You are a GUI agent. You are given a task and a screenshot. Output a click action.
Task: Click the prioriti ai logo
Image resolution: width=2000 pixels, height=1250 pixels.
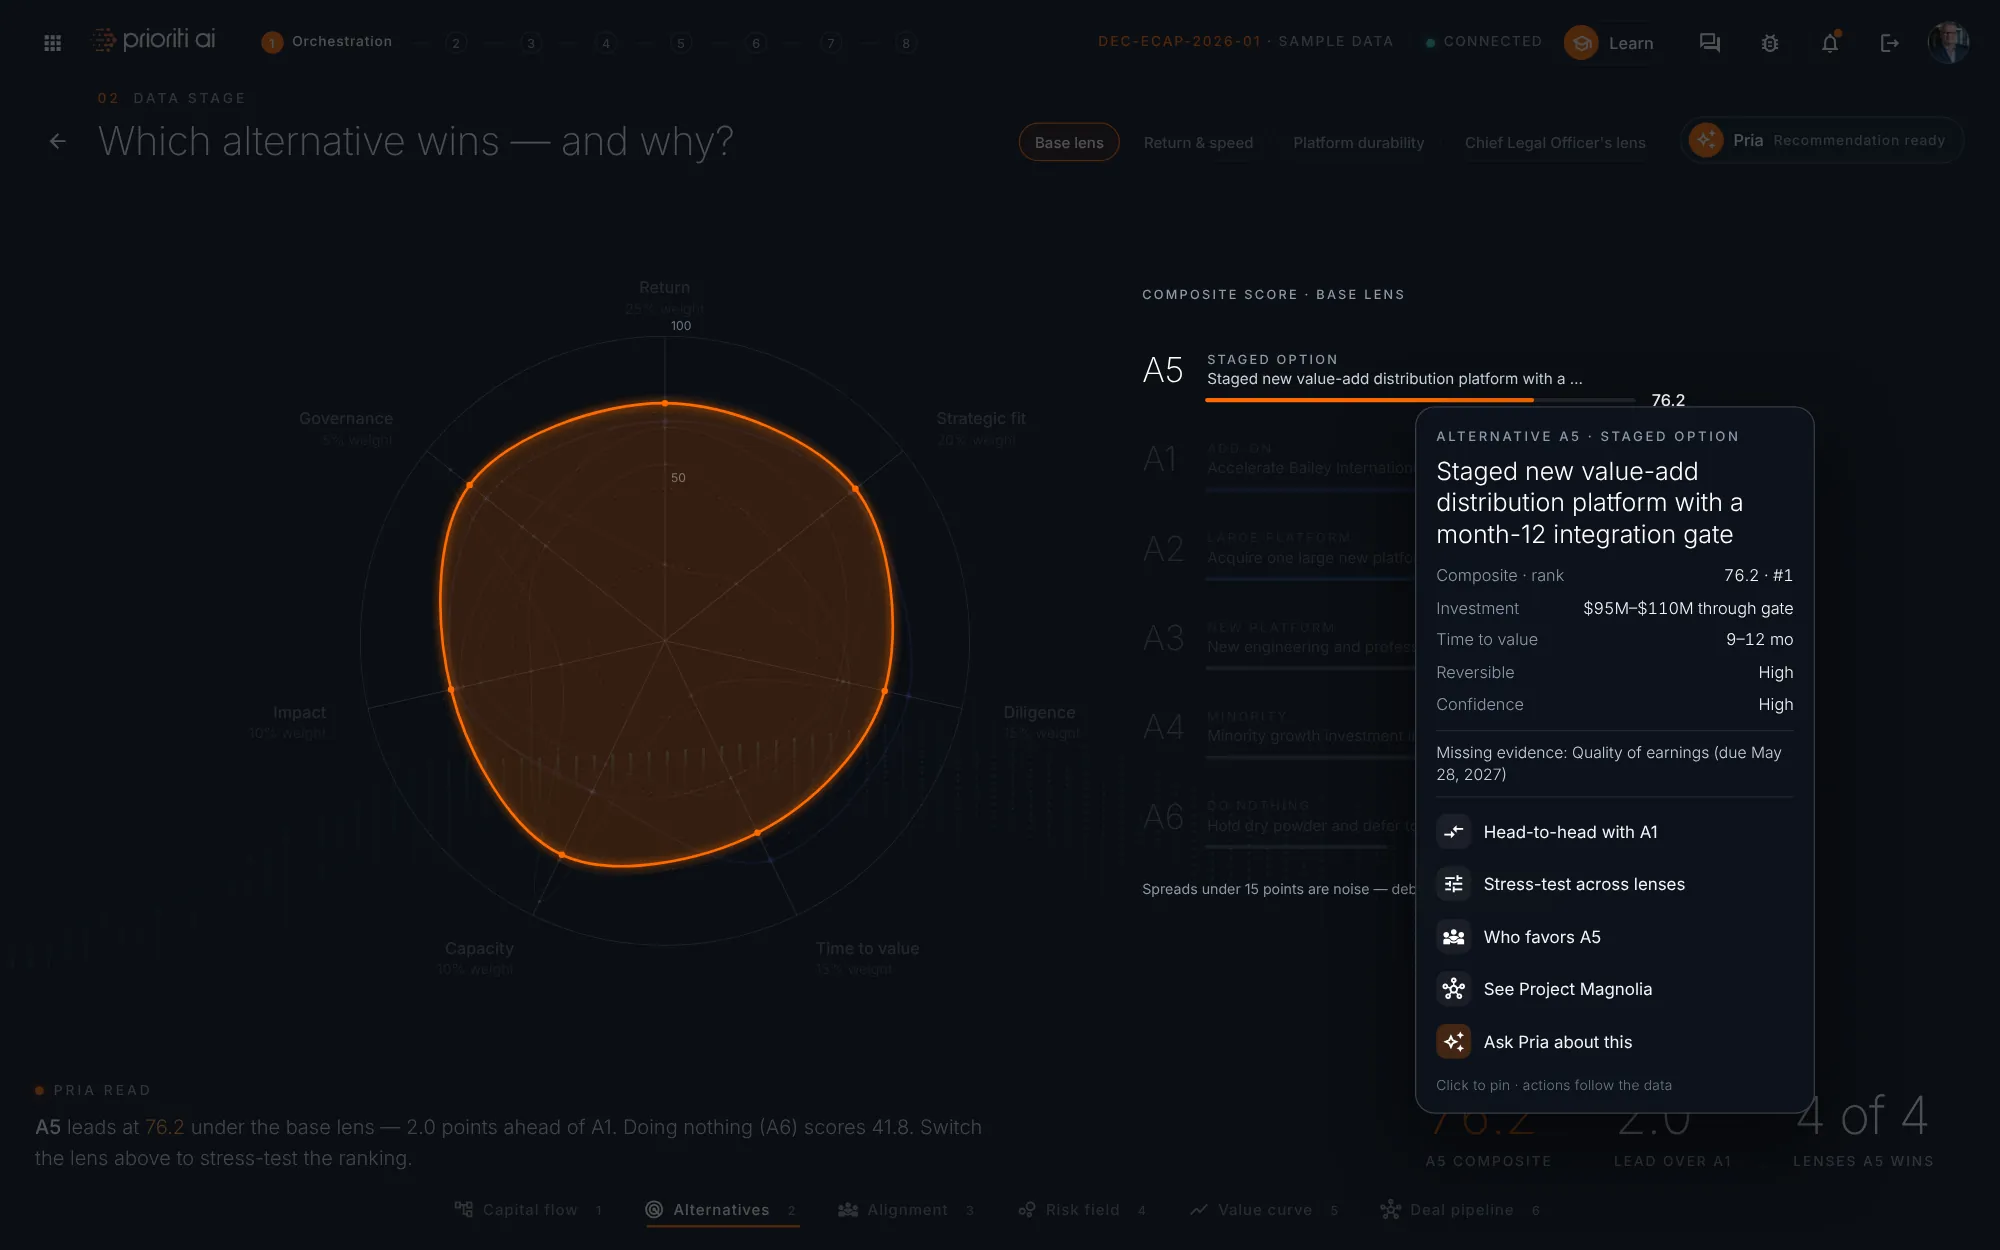154,40
